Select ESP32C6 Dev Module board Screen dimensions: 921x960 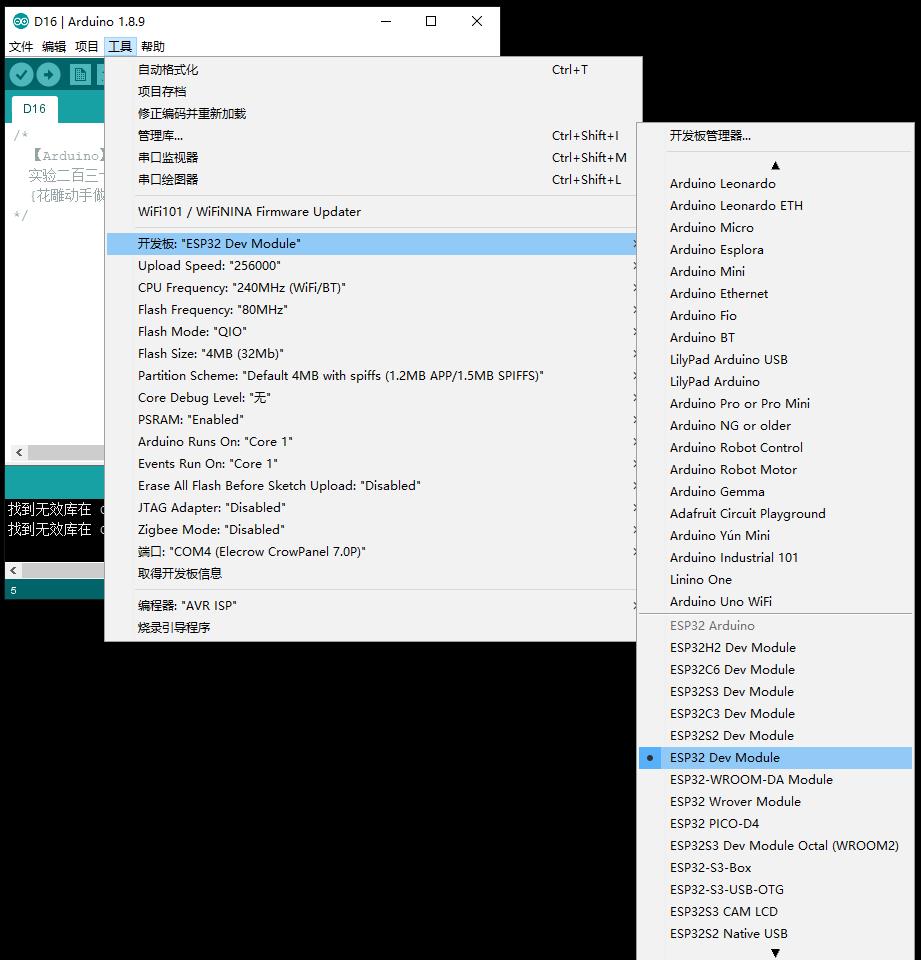coord(775,670)
